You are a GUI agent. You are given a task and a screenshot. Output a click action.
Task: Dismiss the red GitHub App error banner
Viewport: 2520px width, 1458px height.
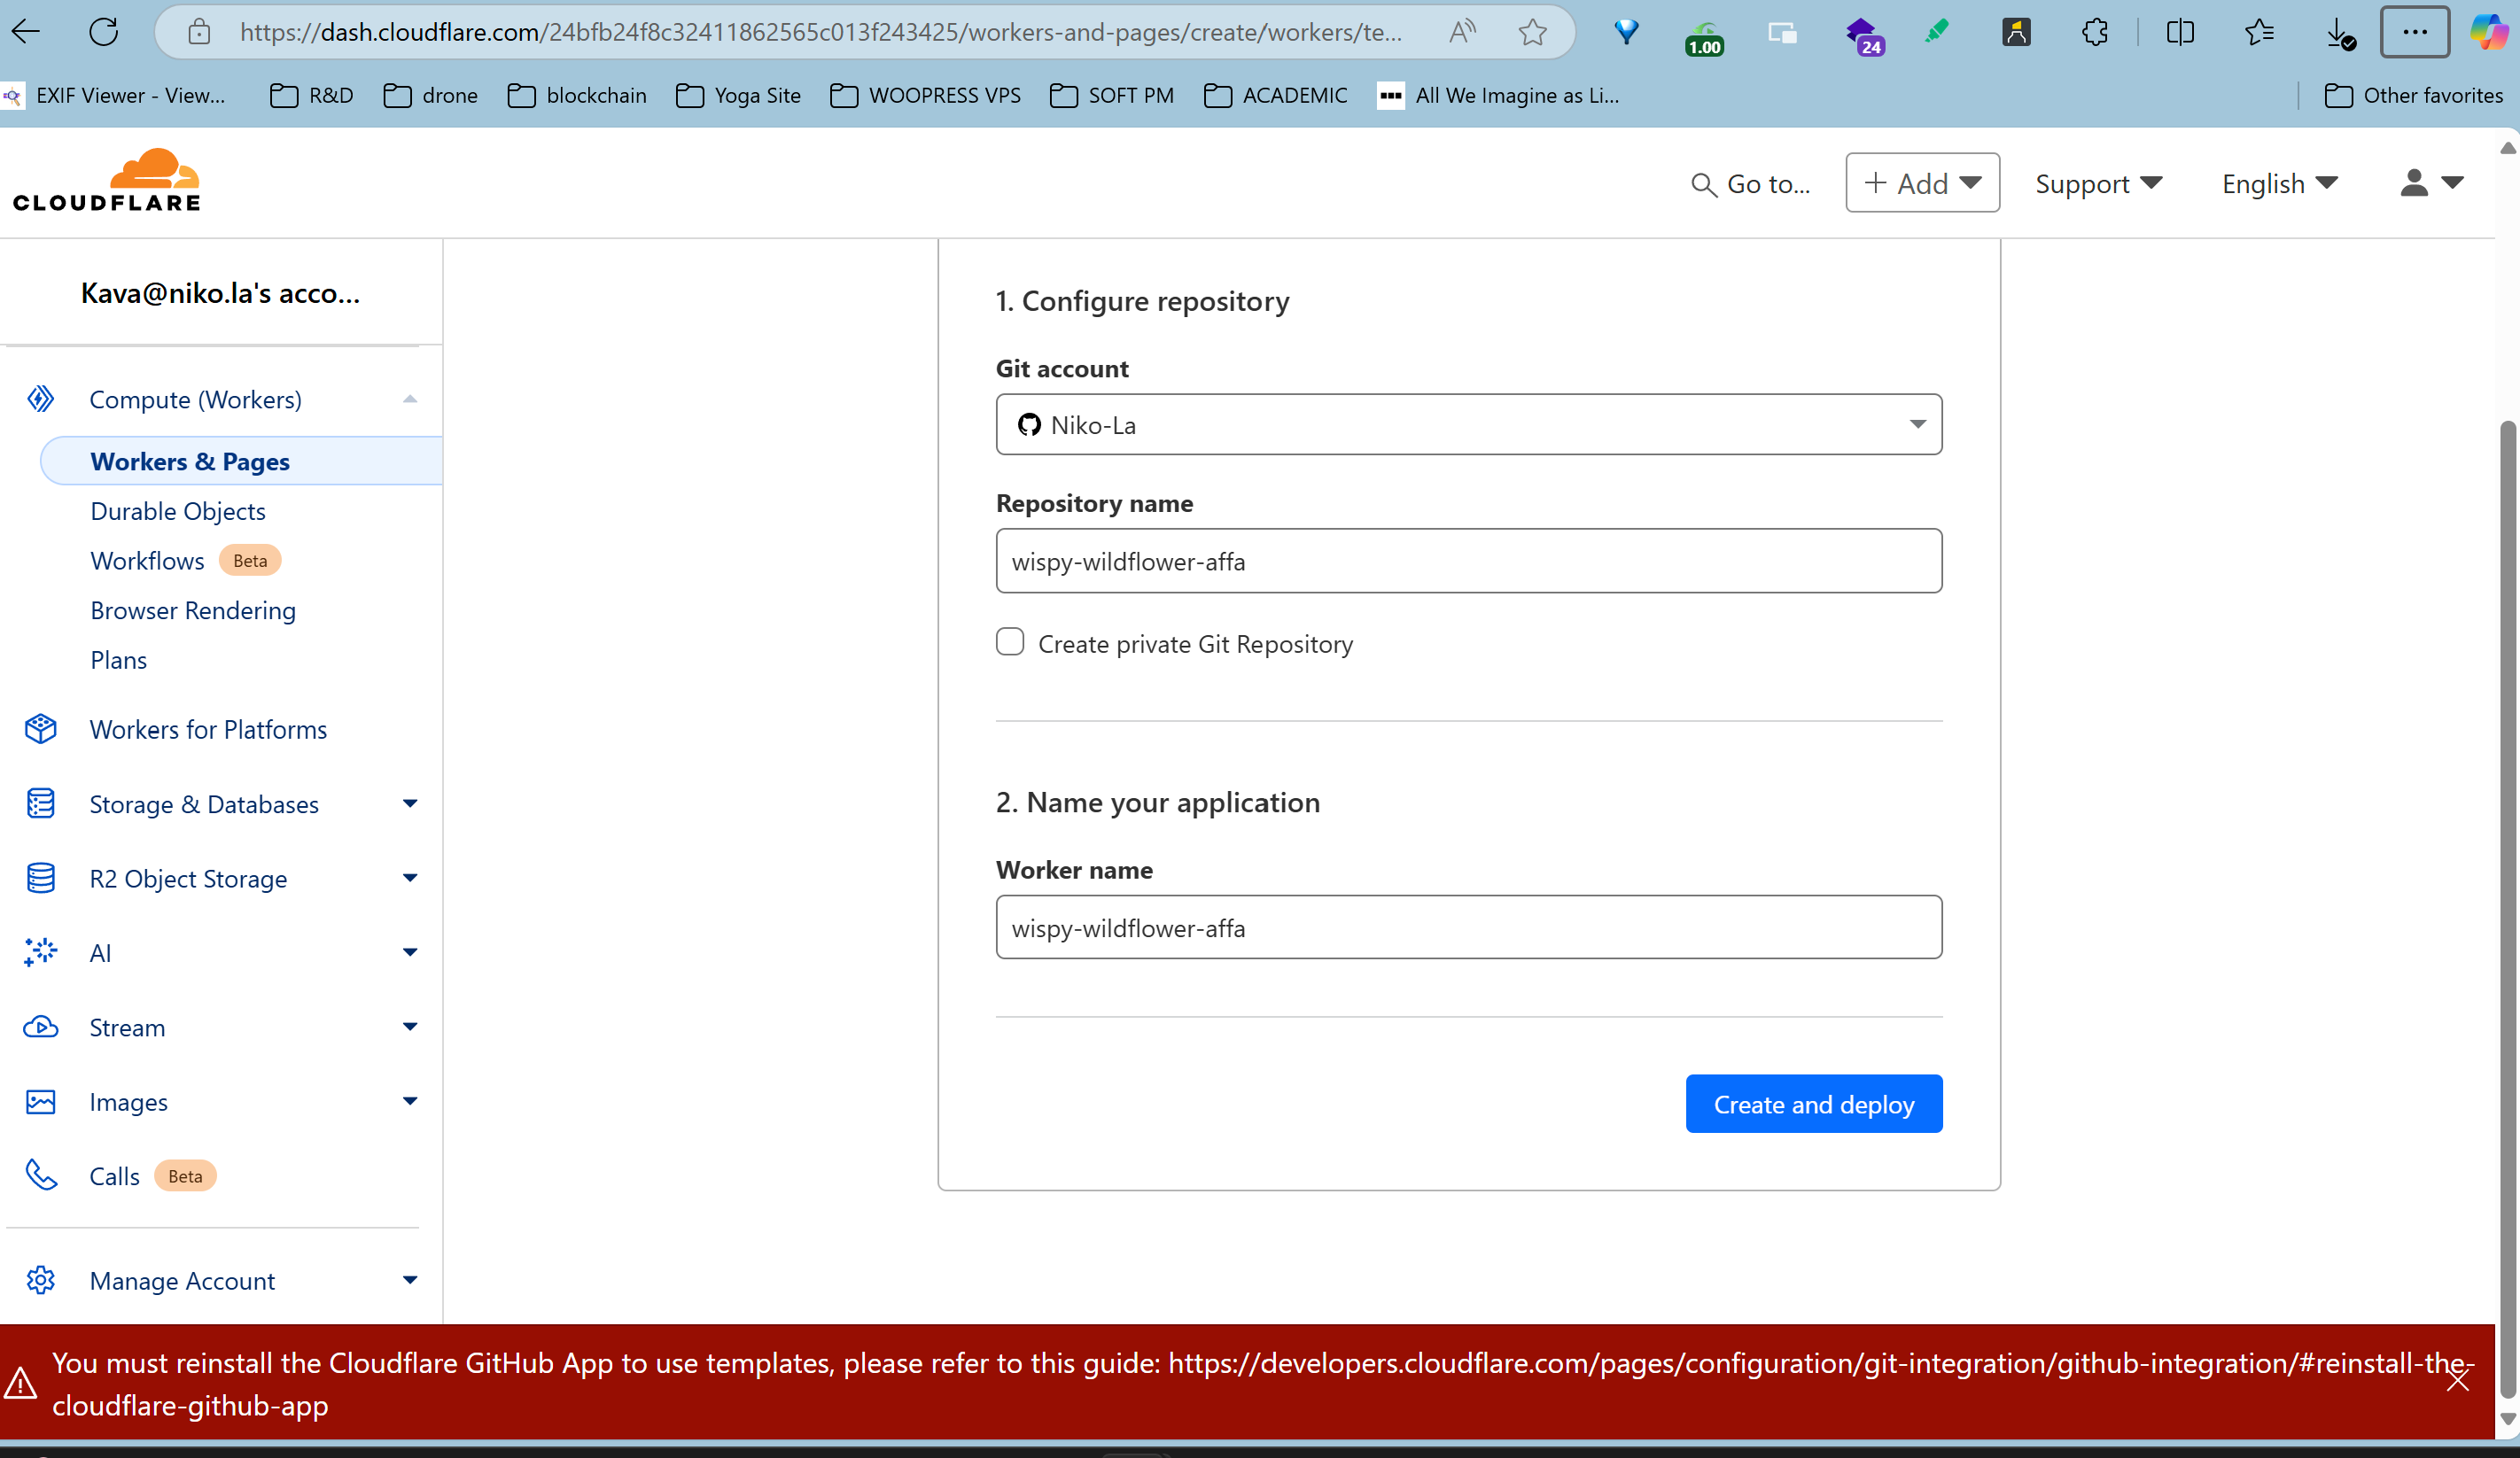2457,1382
